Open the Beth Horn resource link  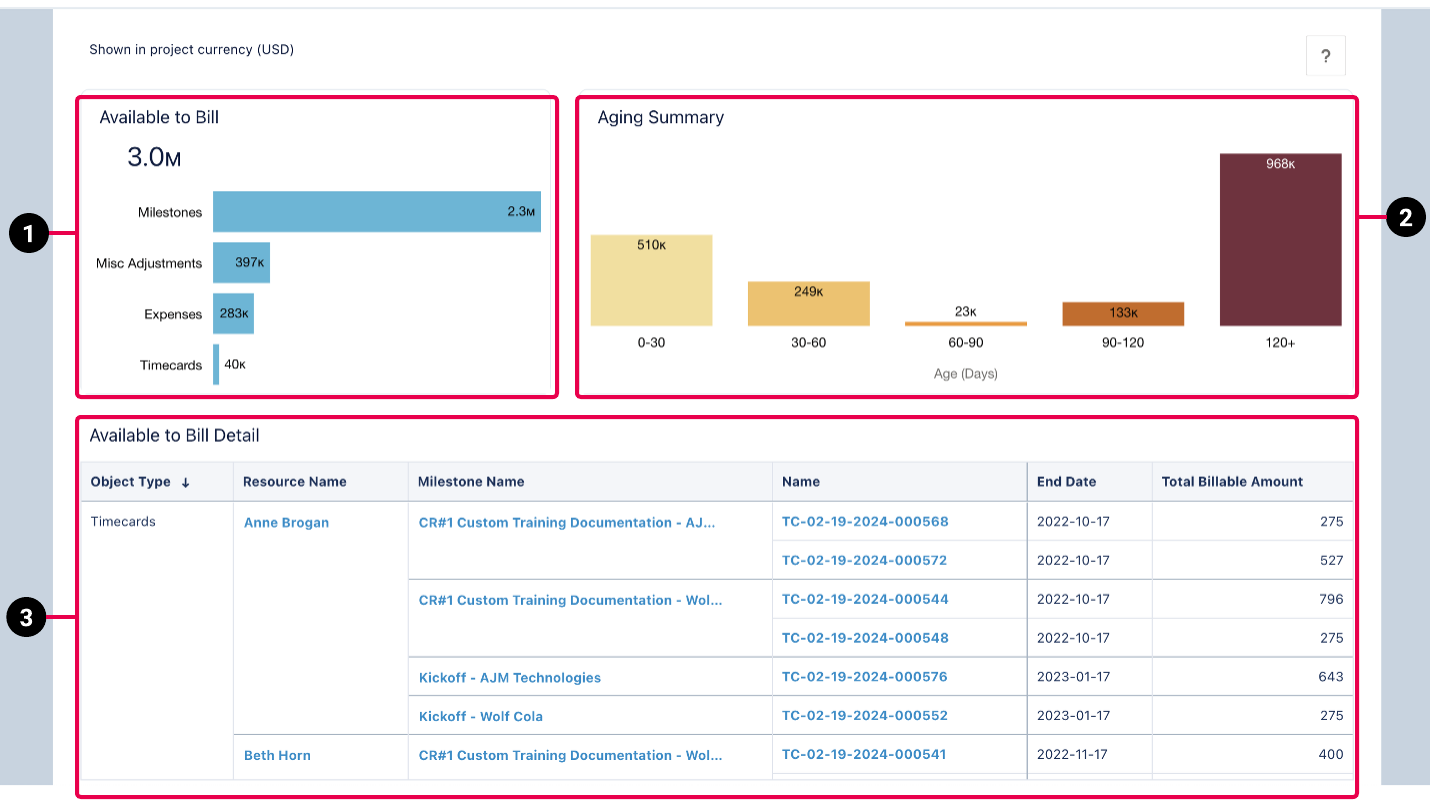[x=277, y=755]
